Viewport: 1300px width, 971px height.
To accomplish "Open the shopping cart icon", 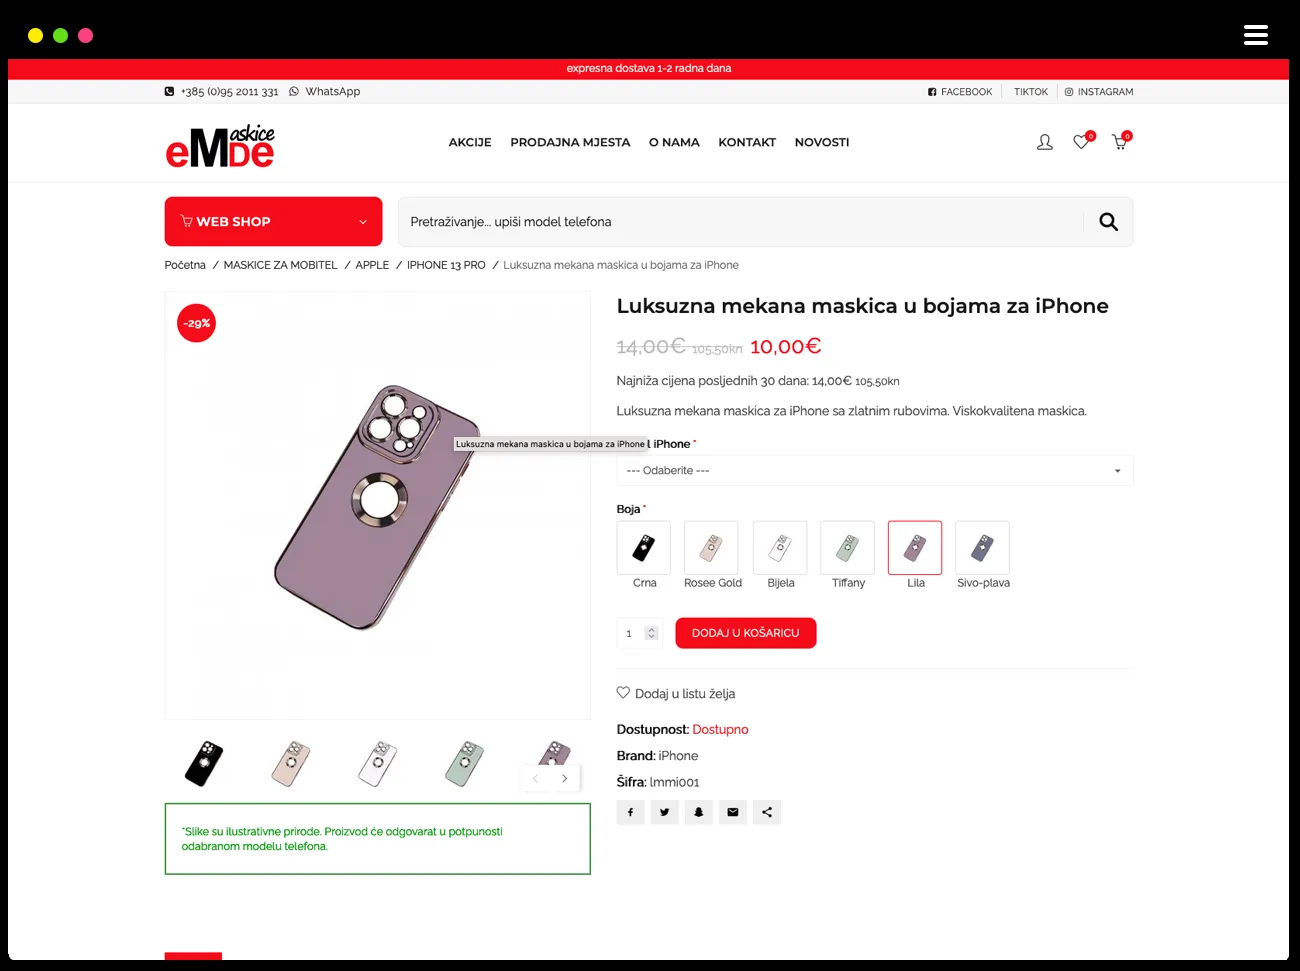I will click(x=1120, y=142).
